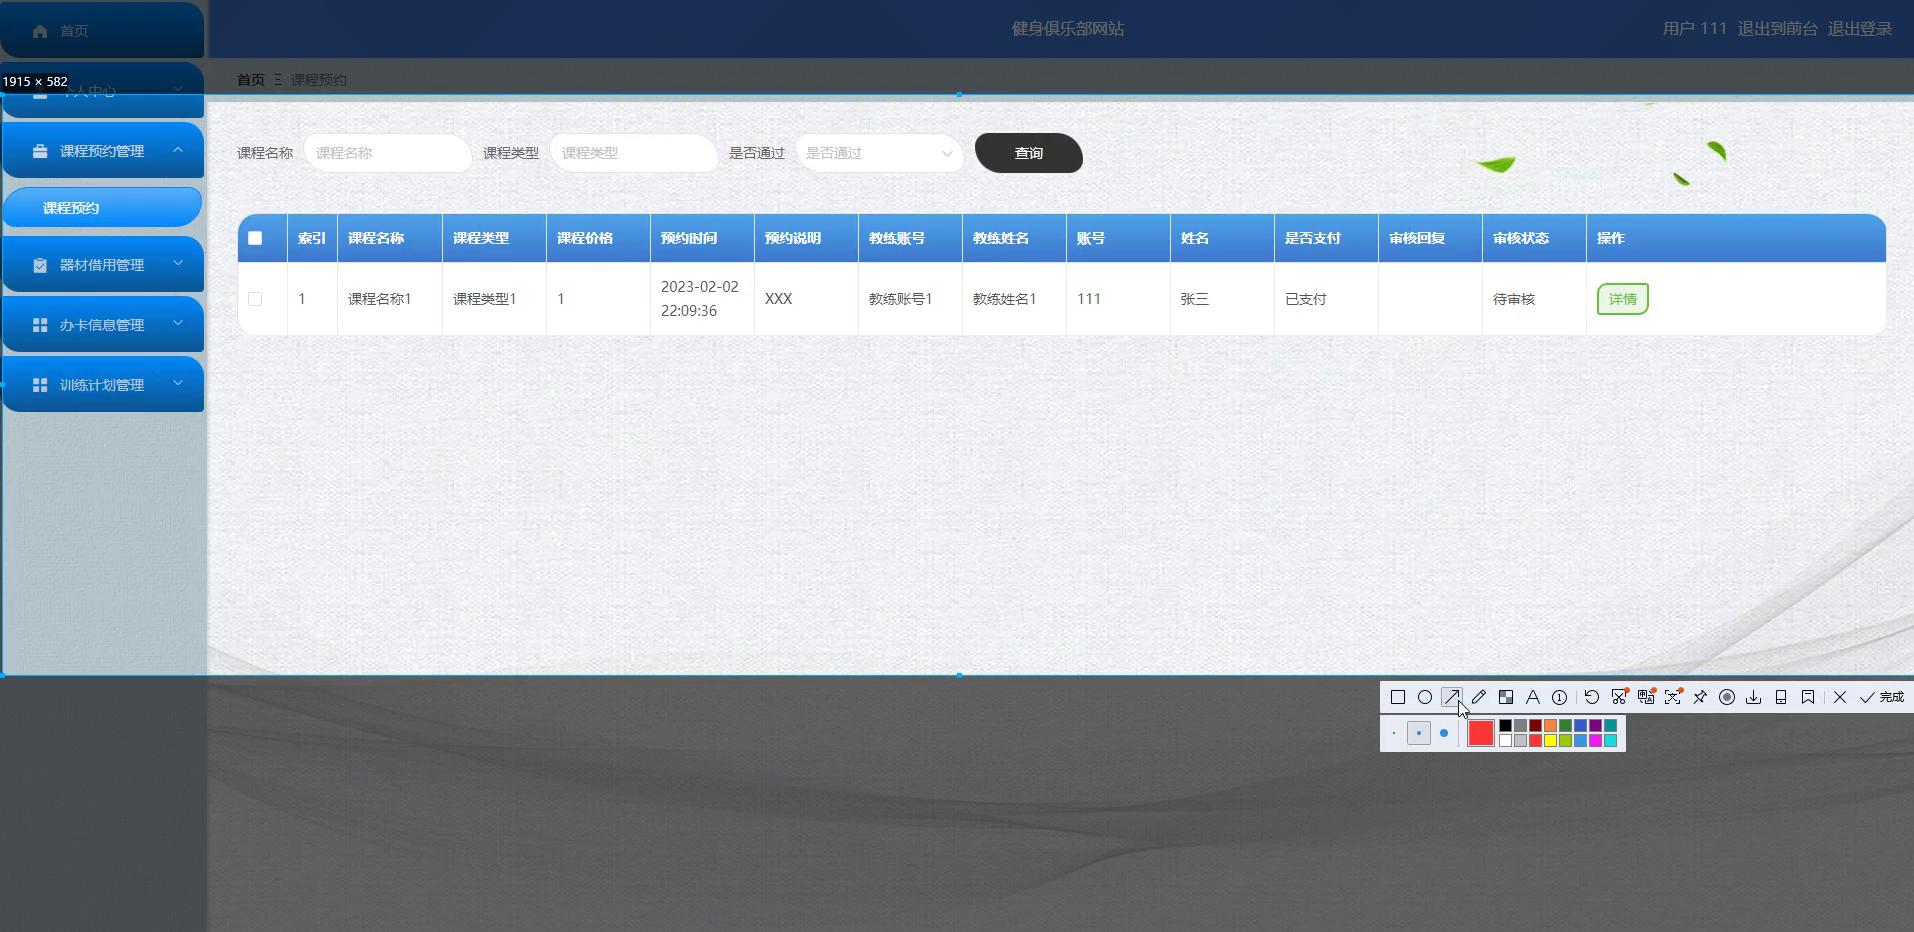Expand the 器材借用管理 menu
1914x932 pixels.
tap(102, 265)
